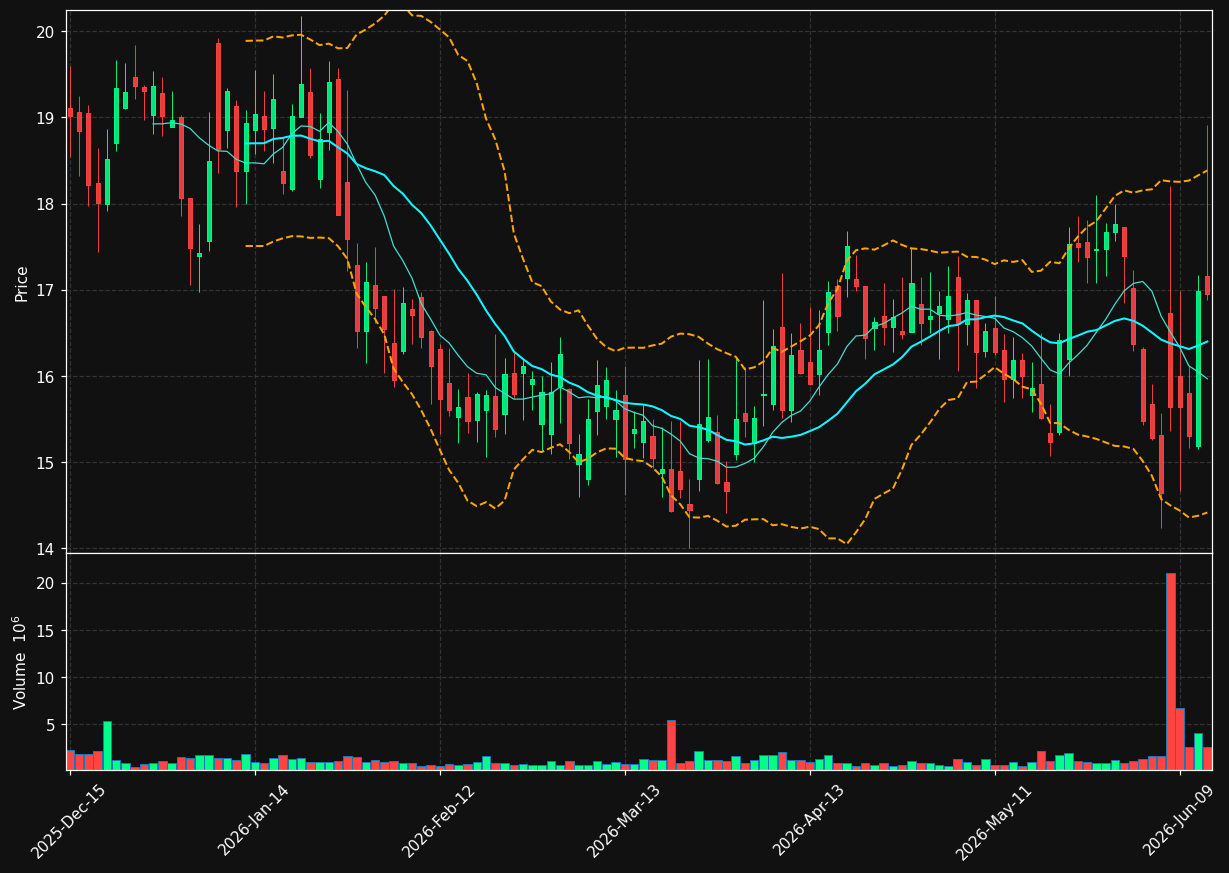This screenshot has width=1229, height=873.
Task: Click the 2025-Dec-15 date label
Action: (x=68, y=821)
